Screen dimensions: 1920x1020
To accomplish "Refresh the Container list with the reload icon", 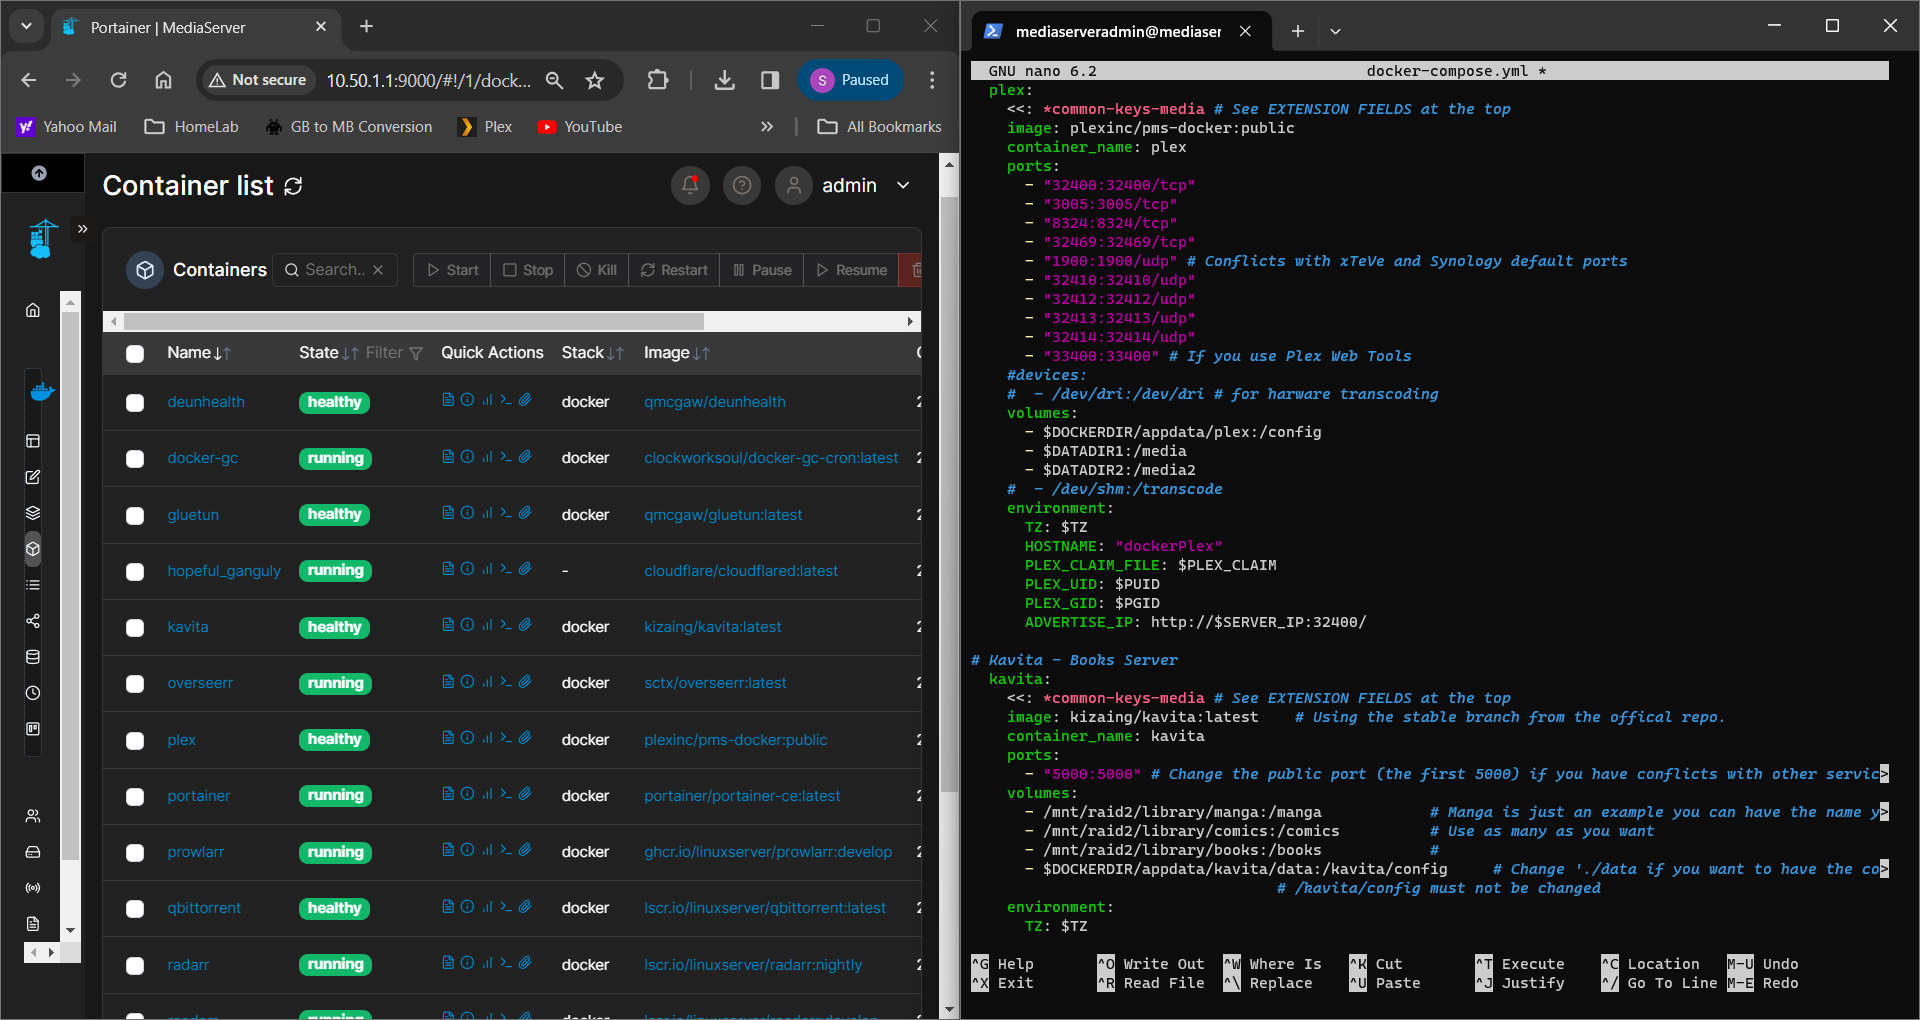I will click(293, 186).
